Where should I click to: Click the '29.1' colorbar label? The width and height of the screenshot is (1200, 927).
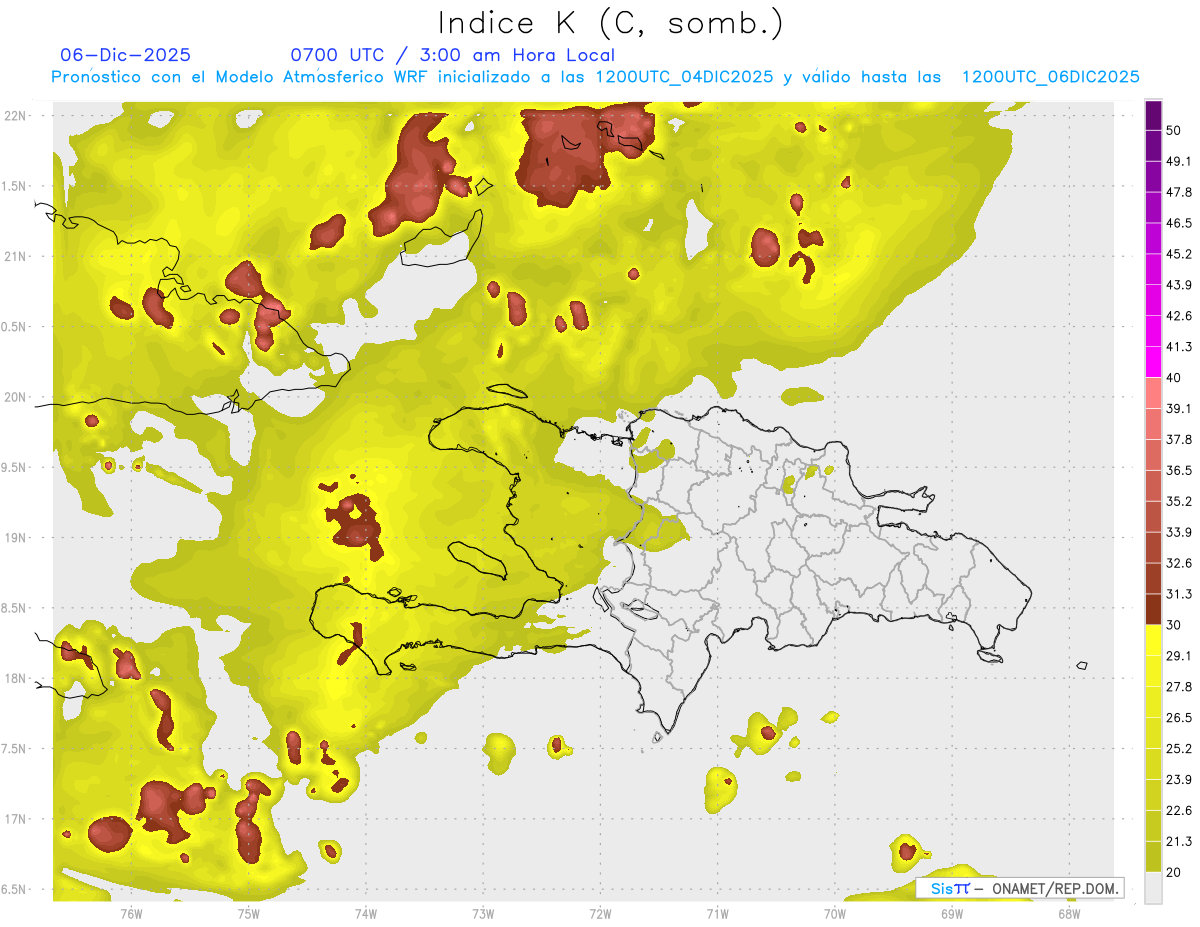[x=1179, y=656]
